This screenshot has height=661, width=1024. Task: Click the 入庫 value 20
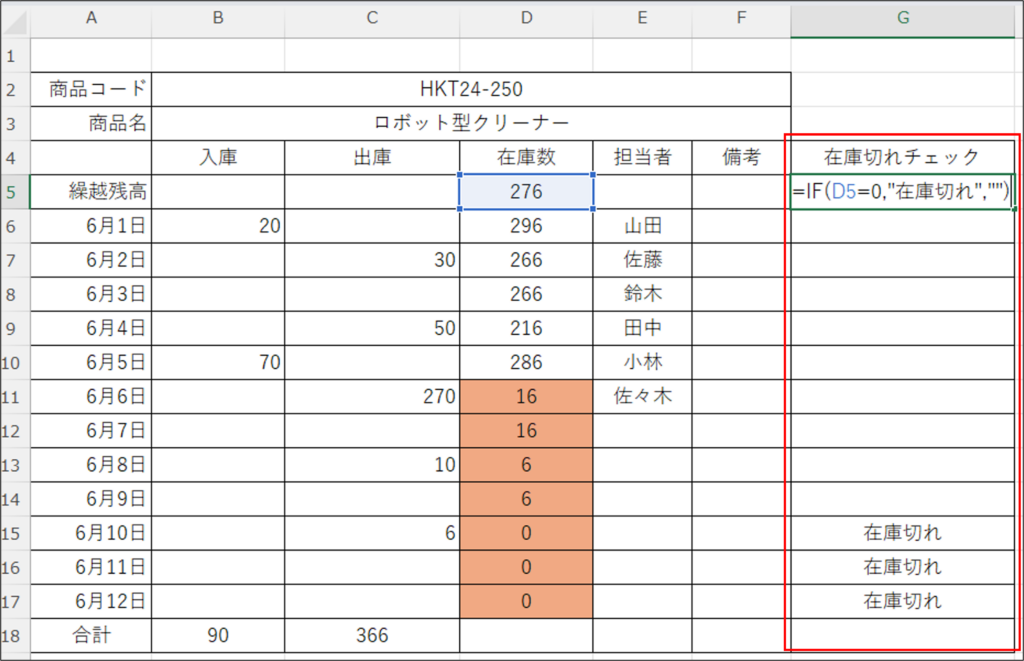click(218, 226)
